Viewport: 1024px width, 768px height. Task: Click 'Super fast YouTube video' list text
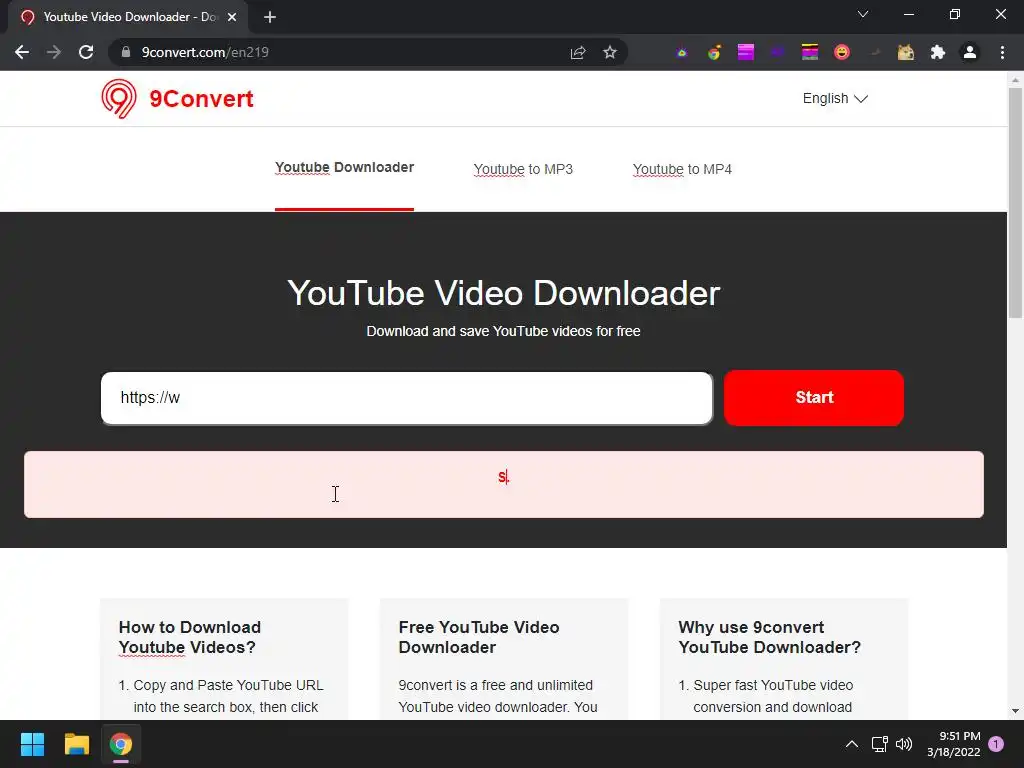point(773,685)
